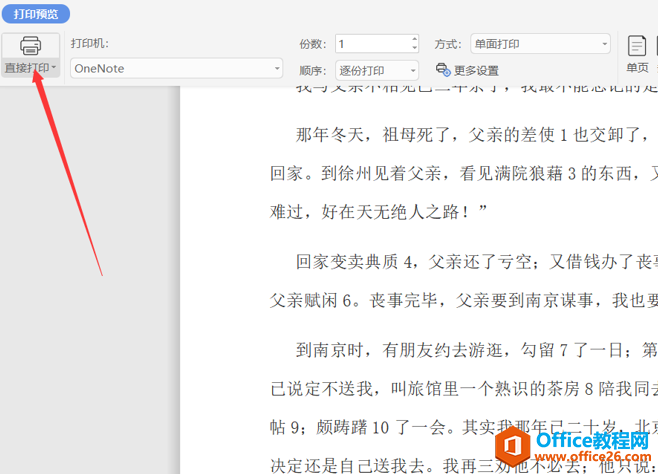Screen dimensions: 658x474
Task: Click the www.office26.com link
Action: point(593,456)
